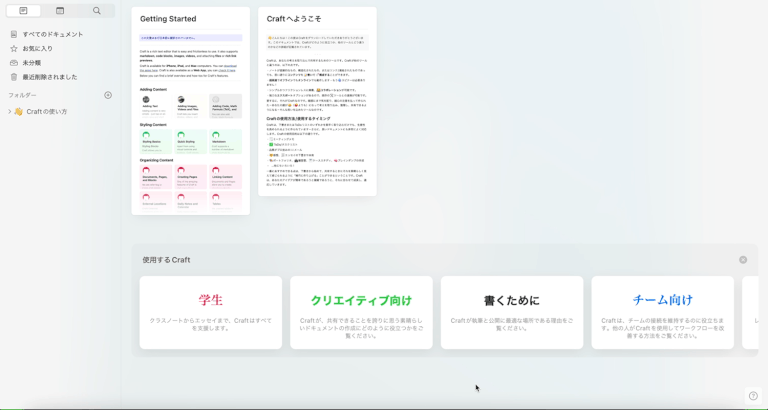Open the Getting Started document thumbnail

coord(190,110)
